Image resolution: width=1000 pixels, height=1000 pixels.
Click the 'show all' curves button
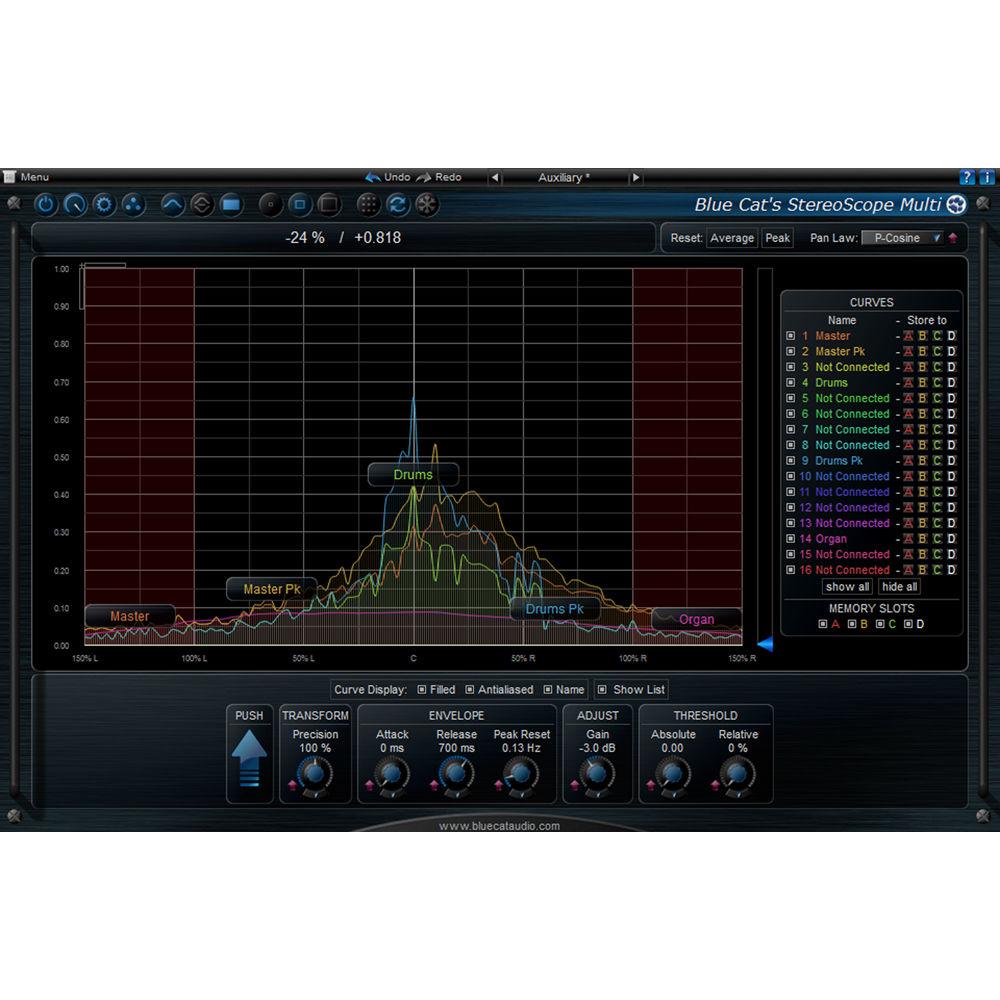847,587
